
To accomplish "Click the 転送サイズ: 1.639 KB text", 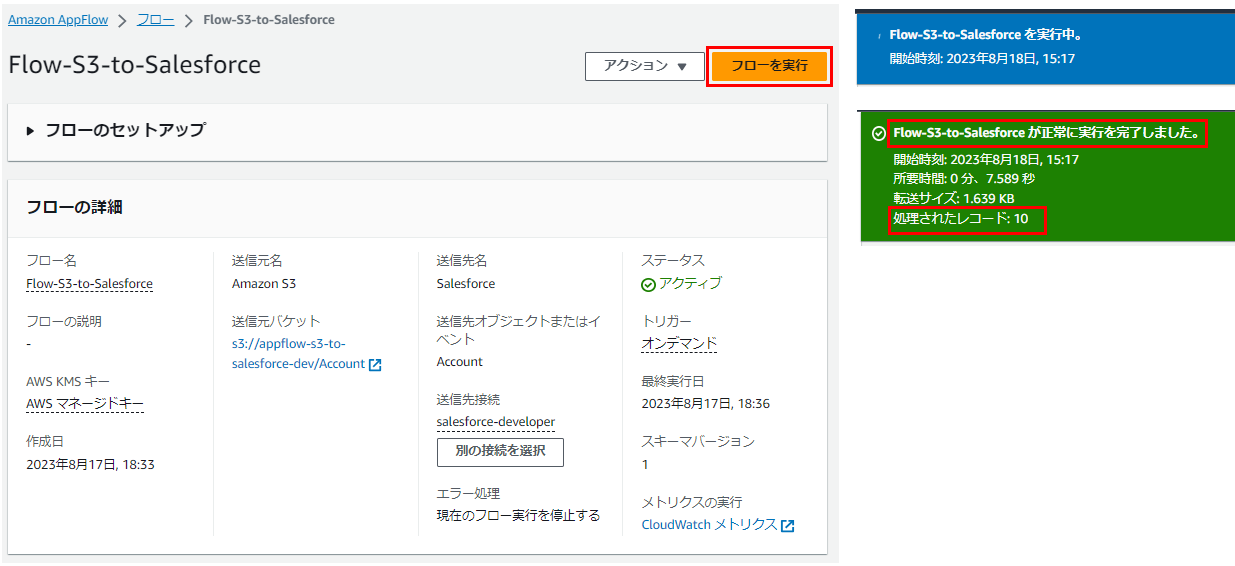I will (x=954, y=198).
